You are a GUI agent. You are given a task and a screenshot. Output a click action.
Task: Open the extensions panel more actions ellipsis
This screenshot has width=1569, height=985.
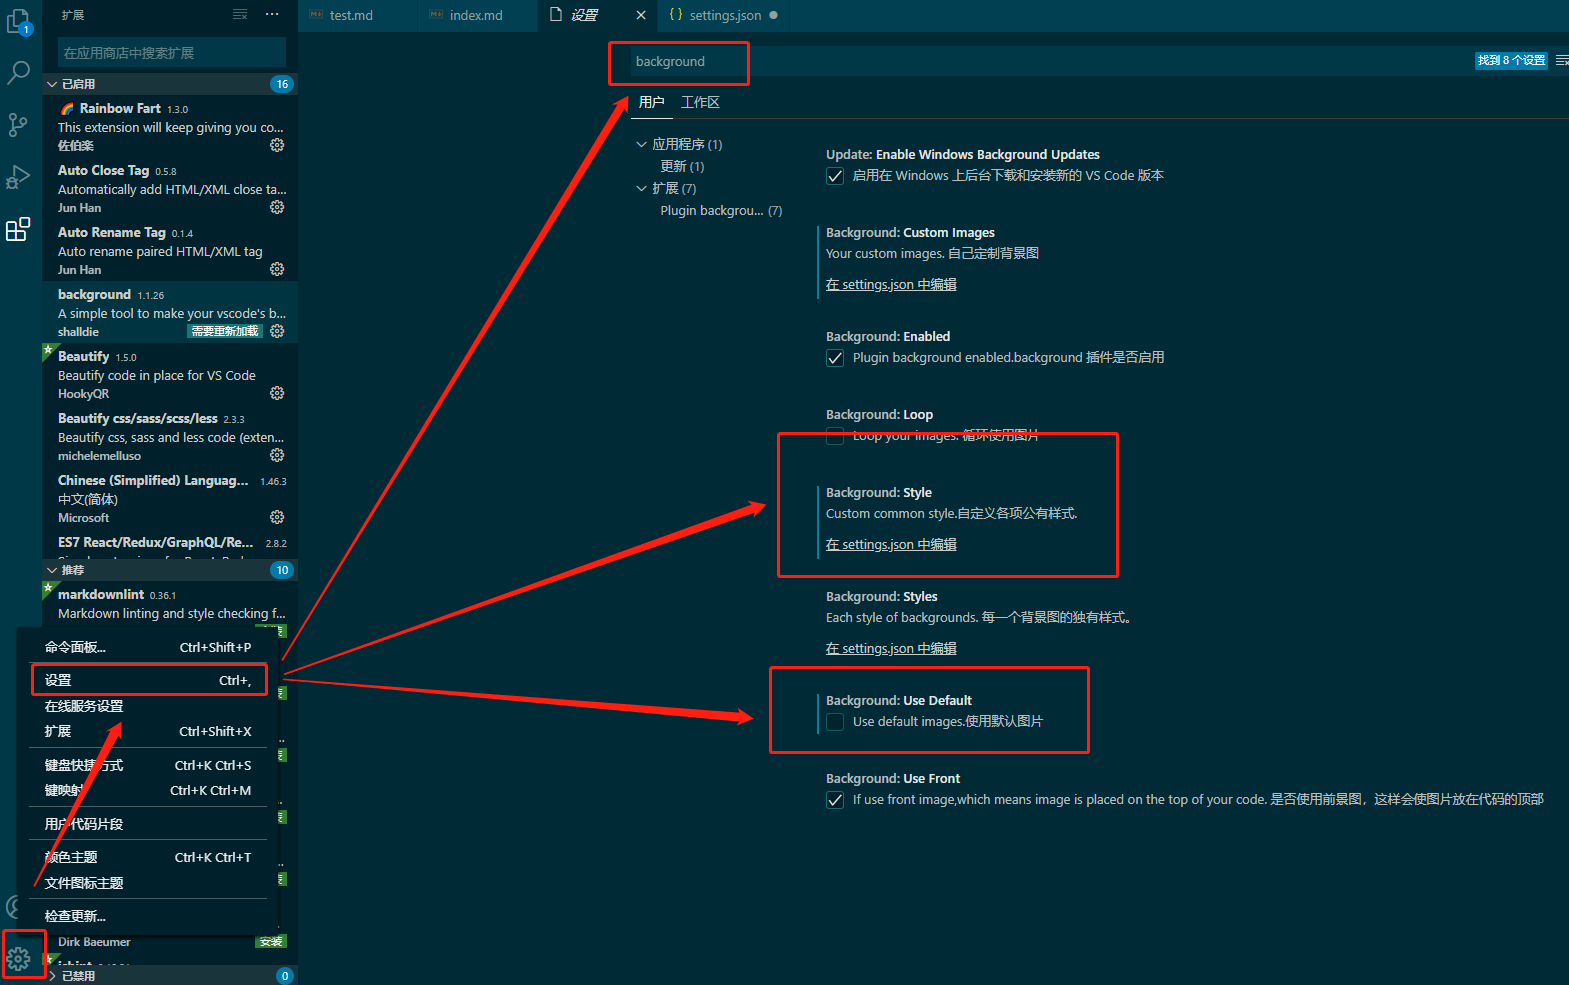[x=272, y=14]
